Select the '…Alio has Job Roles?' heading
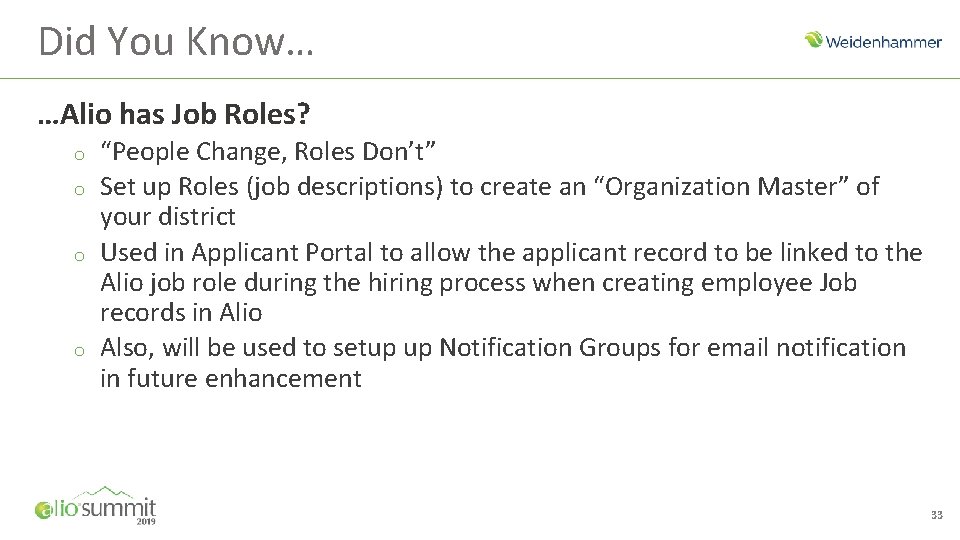This screenshot has height=540, width=960. click(172, 116)
